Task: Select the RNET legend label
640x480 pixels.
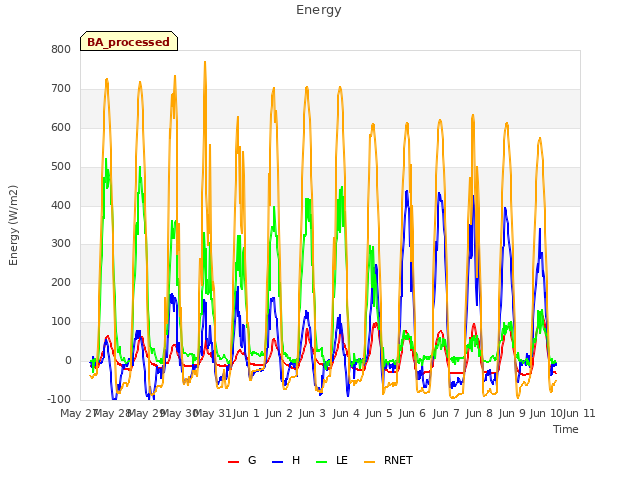Action: click(x=398, y=460)
